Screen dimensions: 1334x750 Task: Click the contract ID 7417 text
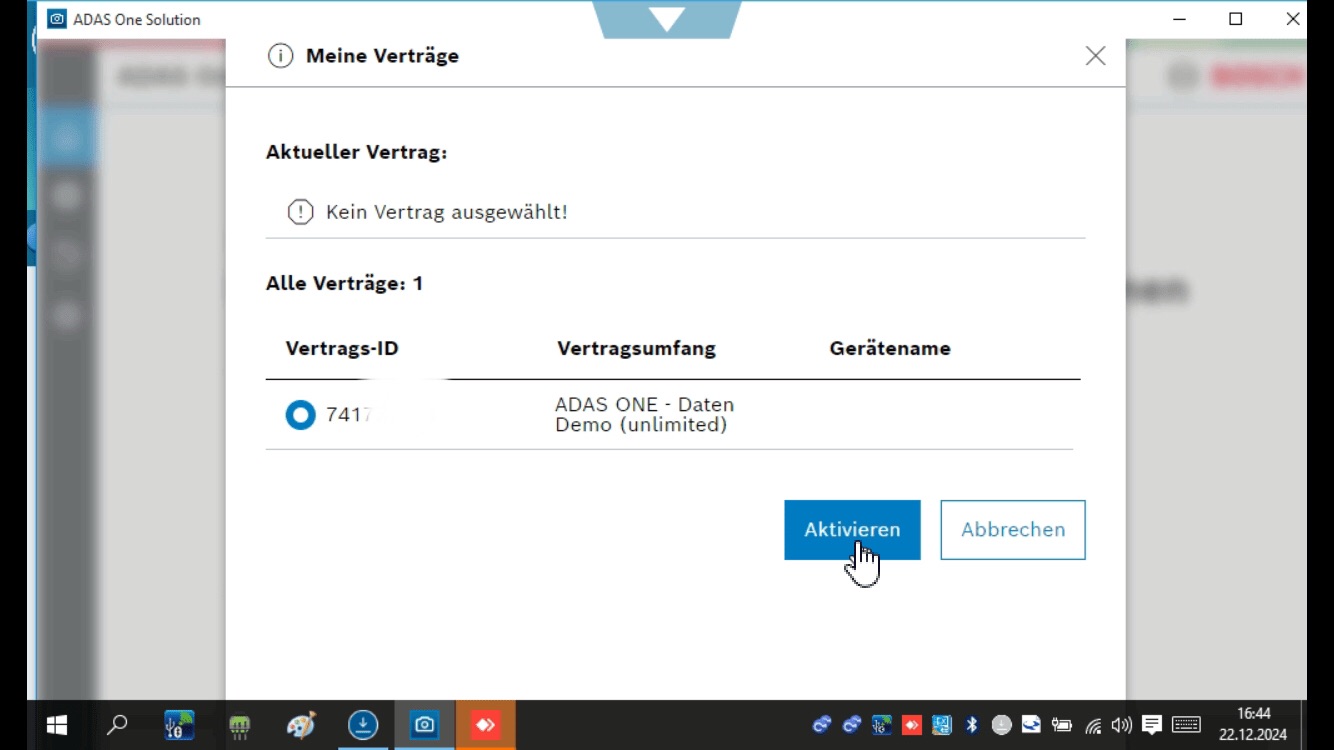tap(349, 415)
